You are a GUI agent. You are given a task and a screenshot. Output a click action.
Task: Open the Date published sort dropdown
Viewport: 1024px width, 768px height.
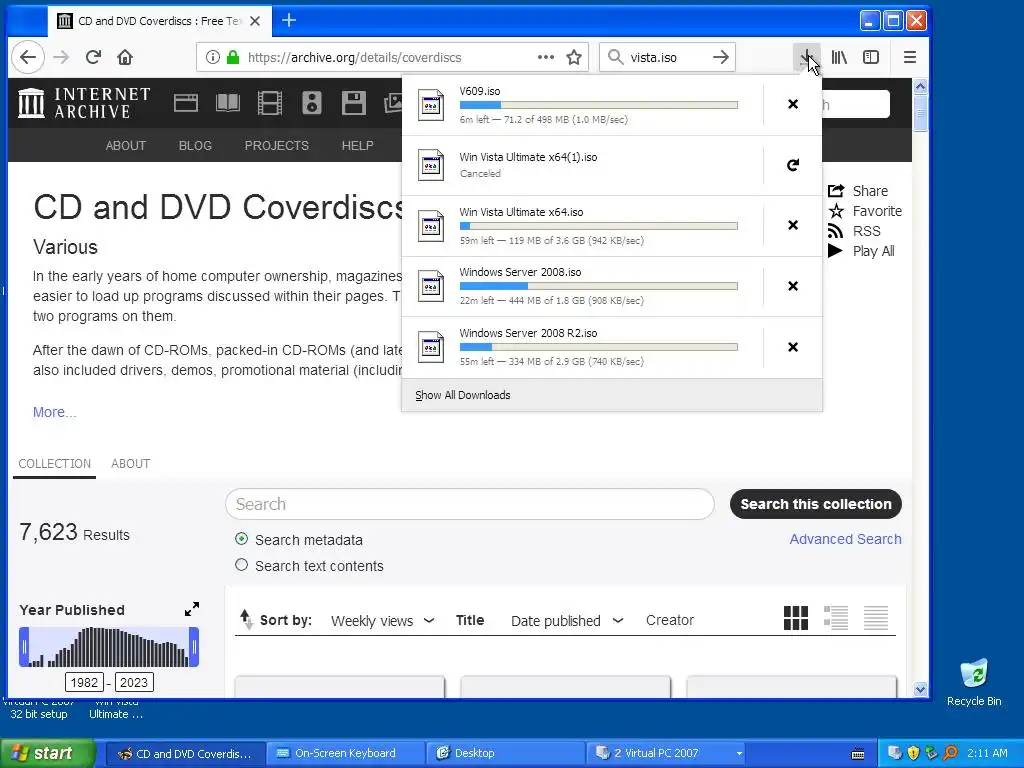[567, 621]
